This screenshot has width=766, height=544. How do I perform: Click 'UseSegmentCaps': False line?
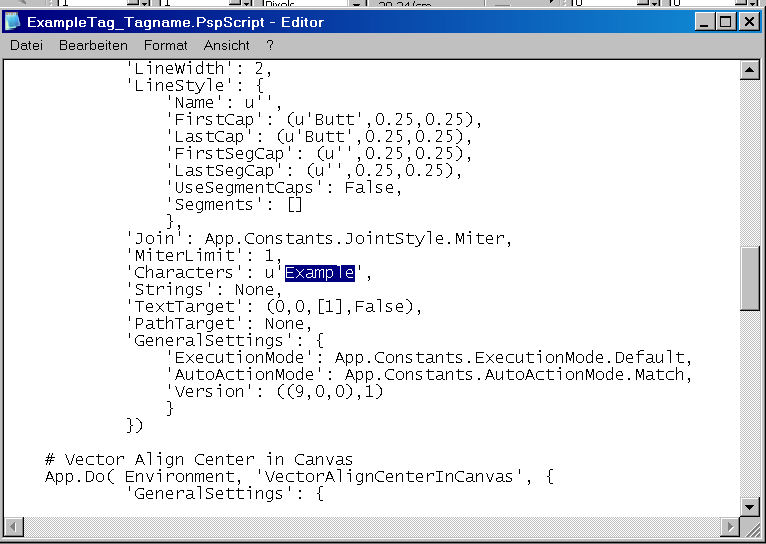point(284,188)
